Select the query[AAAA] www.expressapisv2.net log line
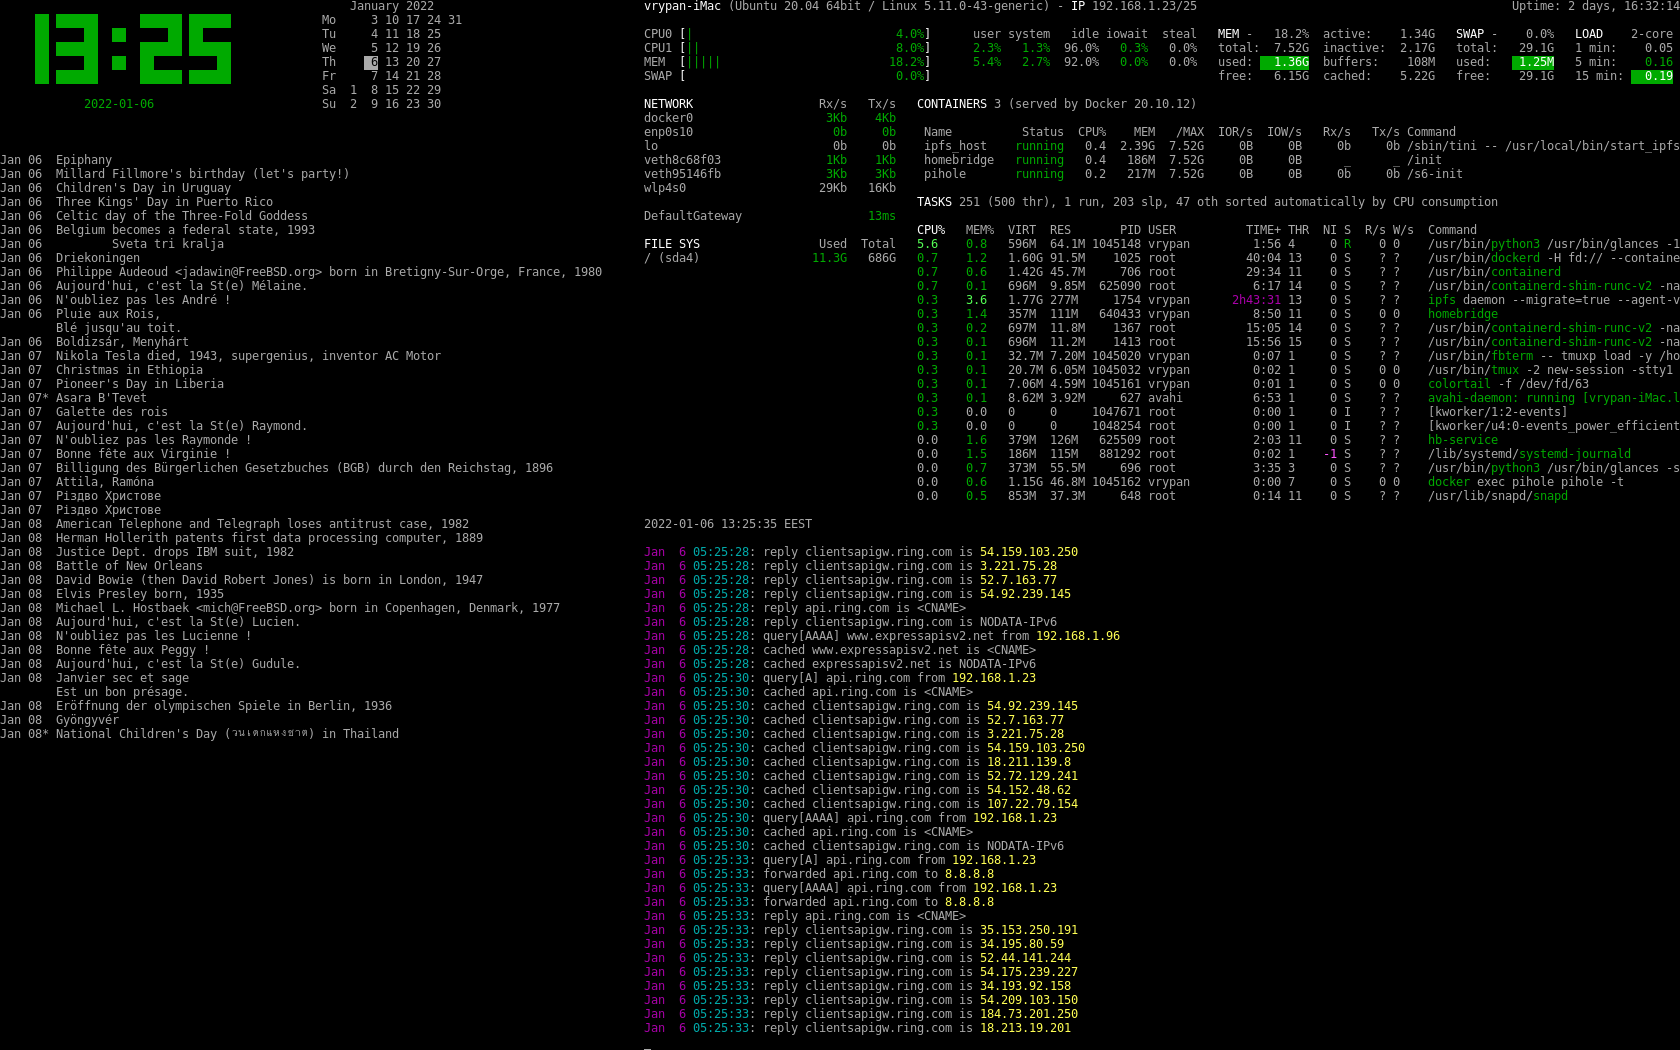 pyautogui.click(x=882, y=636)
